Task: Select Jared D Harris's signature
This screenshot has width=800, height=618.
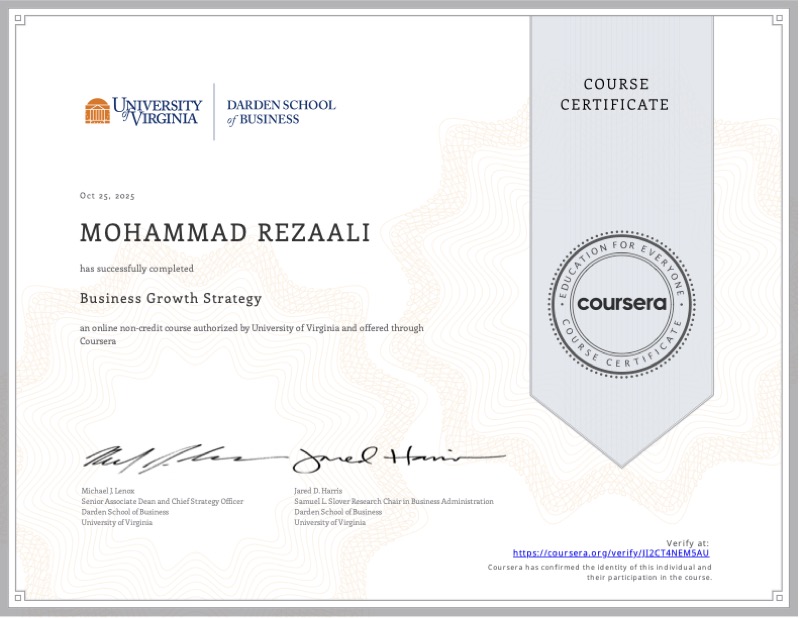Action: coord(390,455)
